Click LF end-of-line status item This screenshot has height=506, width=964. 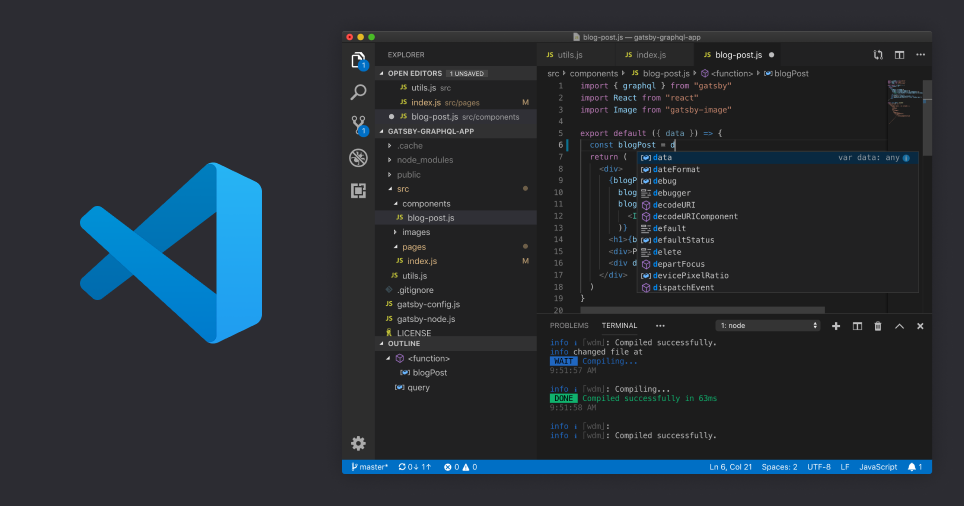point(845,467)
